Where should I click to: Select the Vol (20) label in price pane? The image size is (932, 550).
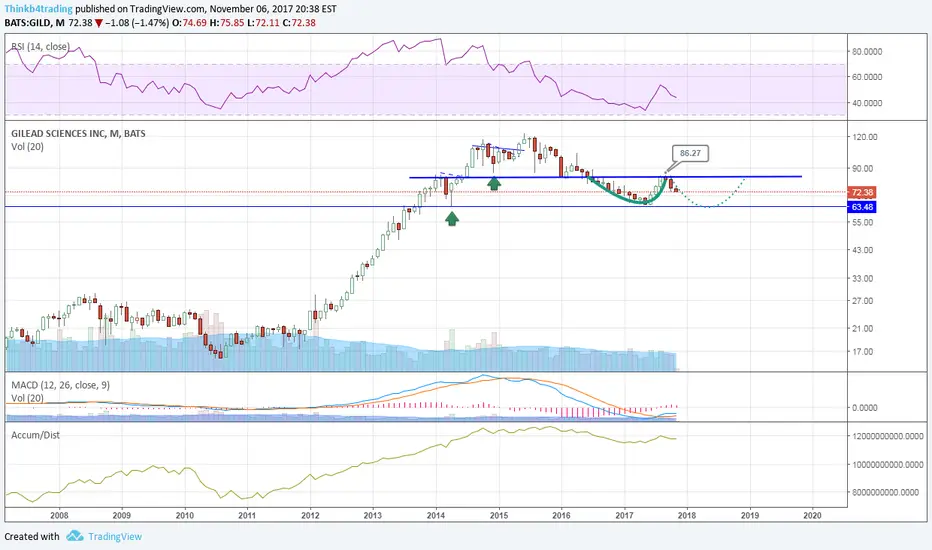coord(27,146)
